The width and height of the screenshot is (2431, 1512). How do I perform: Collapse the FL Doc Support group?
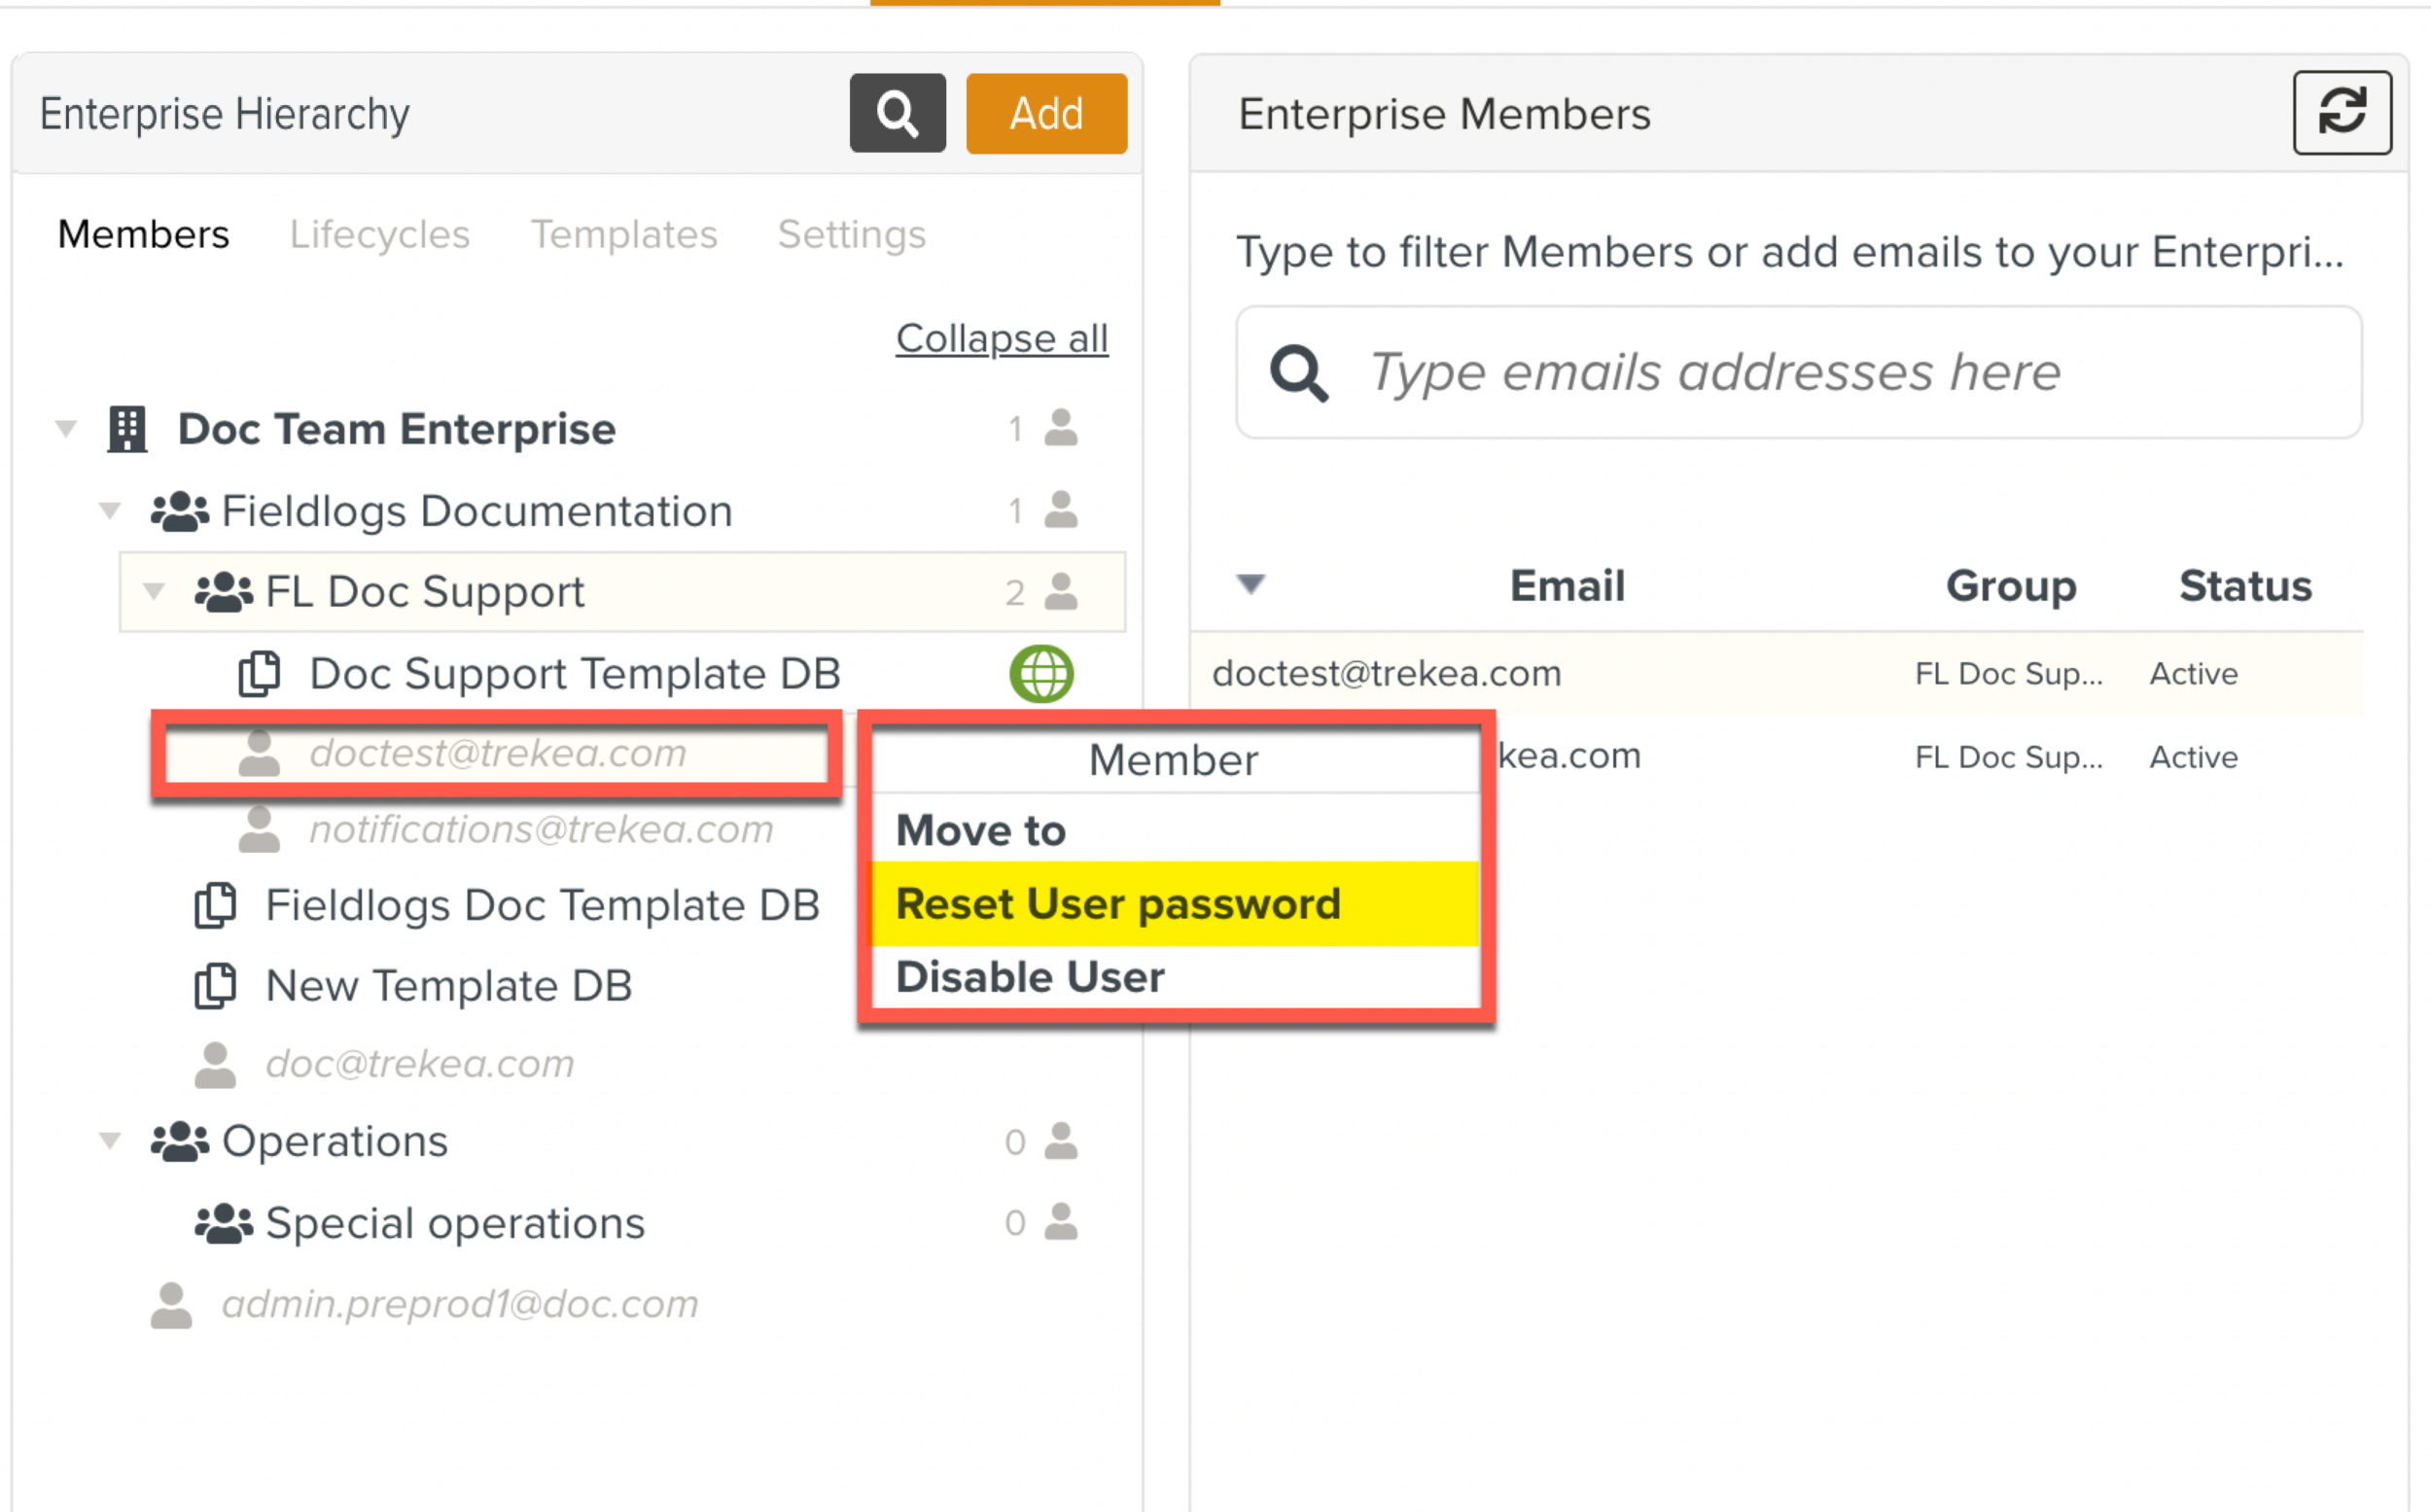point(154,592)
